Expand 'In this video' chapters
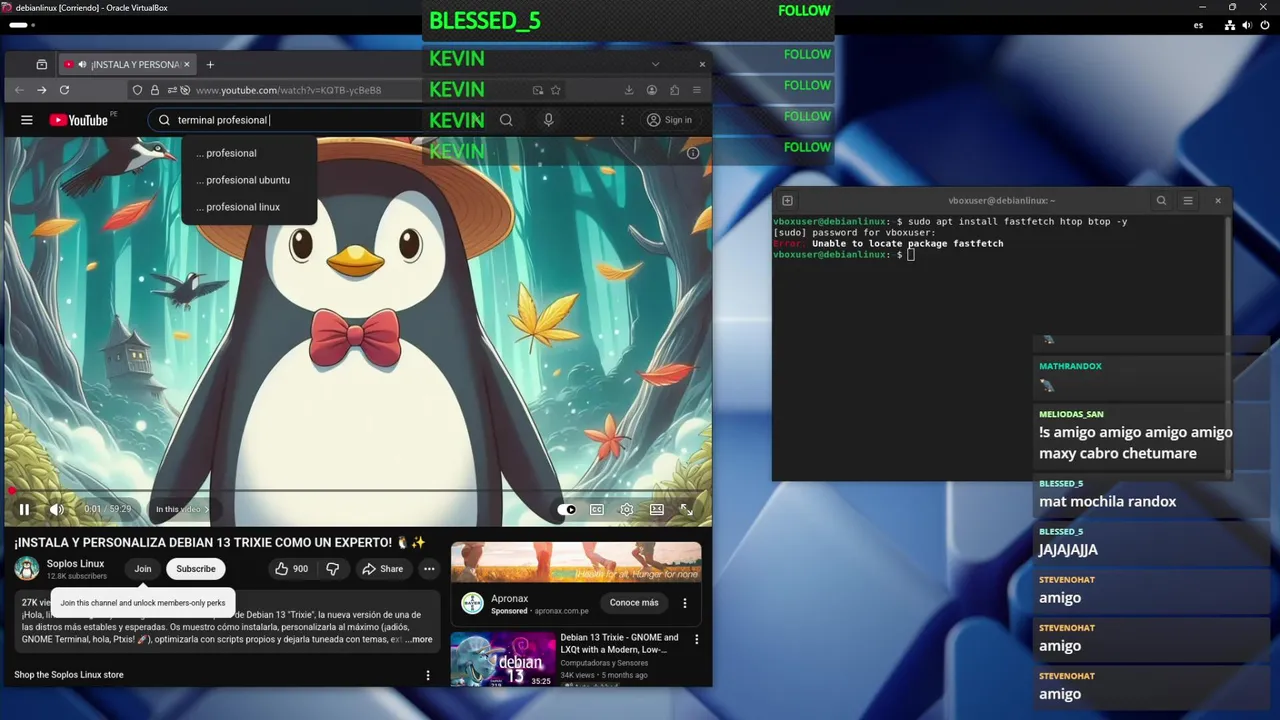The image size is (1280, 720). click(182, 509)
